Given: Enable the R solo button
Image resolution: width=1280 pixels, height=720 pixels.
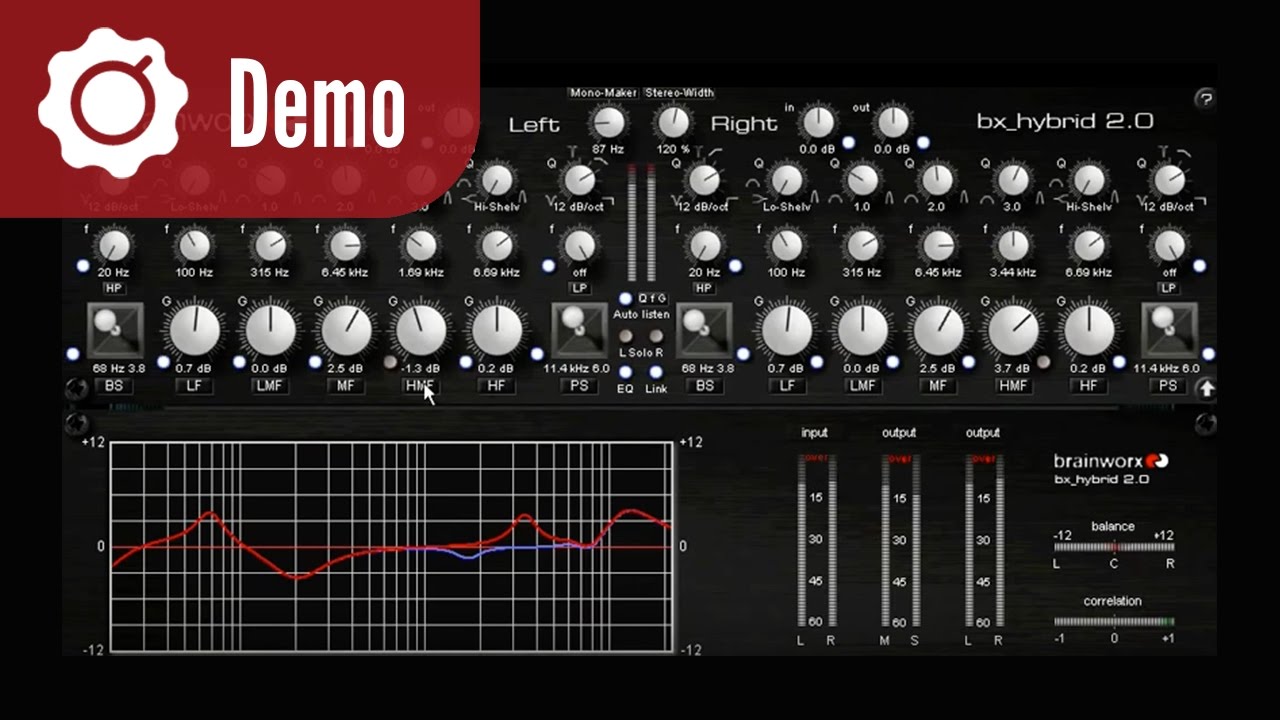Looking at the screenshot, I should tap(657, 337).
